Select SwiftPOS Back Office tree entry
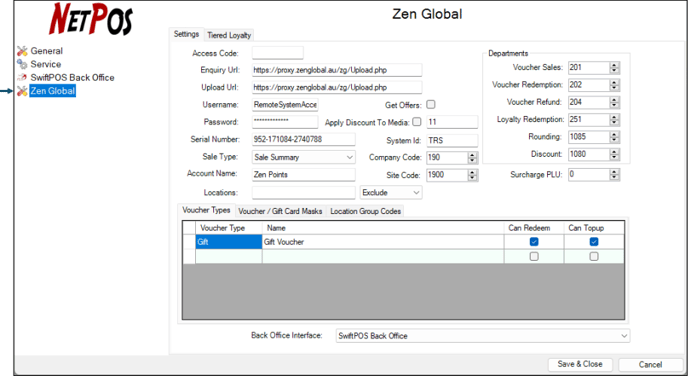 (72, 78)
